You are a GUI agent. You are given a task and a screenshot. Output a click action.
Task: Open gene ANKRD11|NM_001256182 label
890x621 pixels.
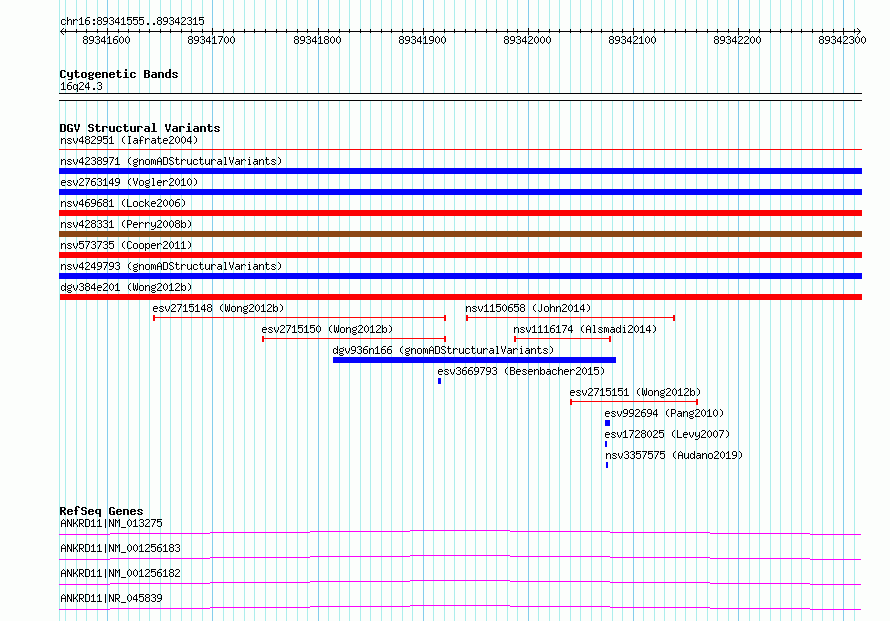pyautogui.click(x=120, y=573)
